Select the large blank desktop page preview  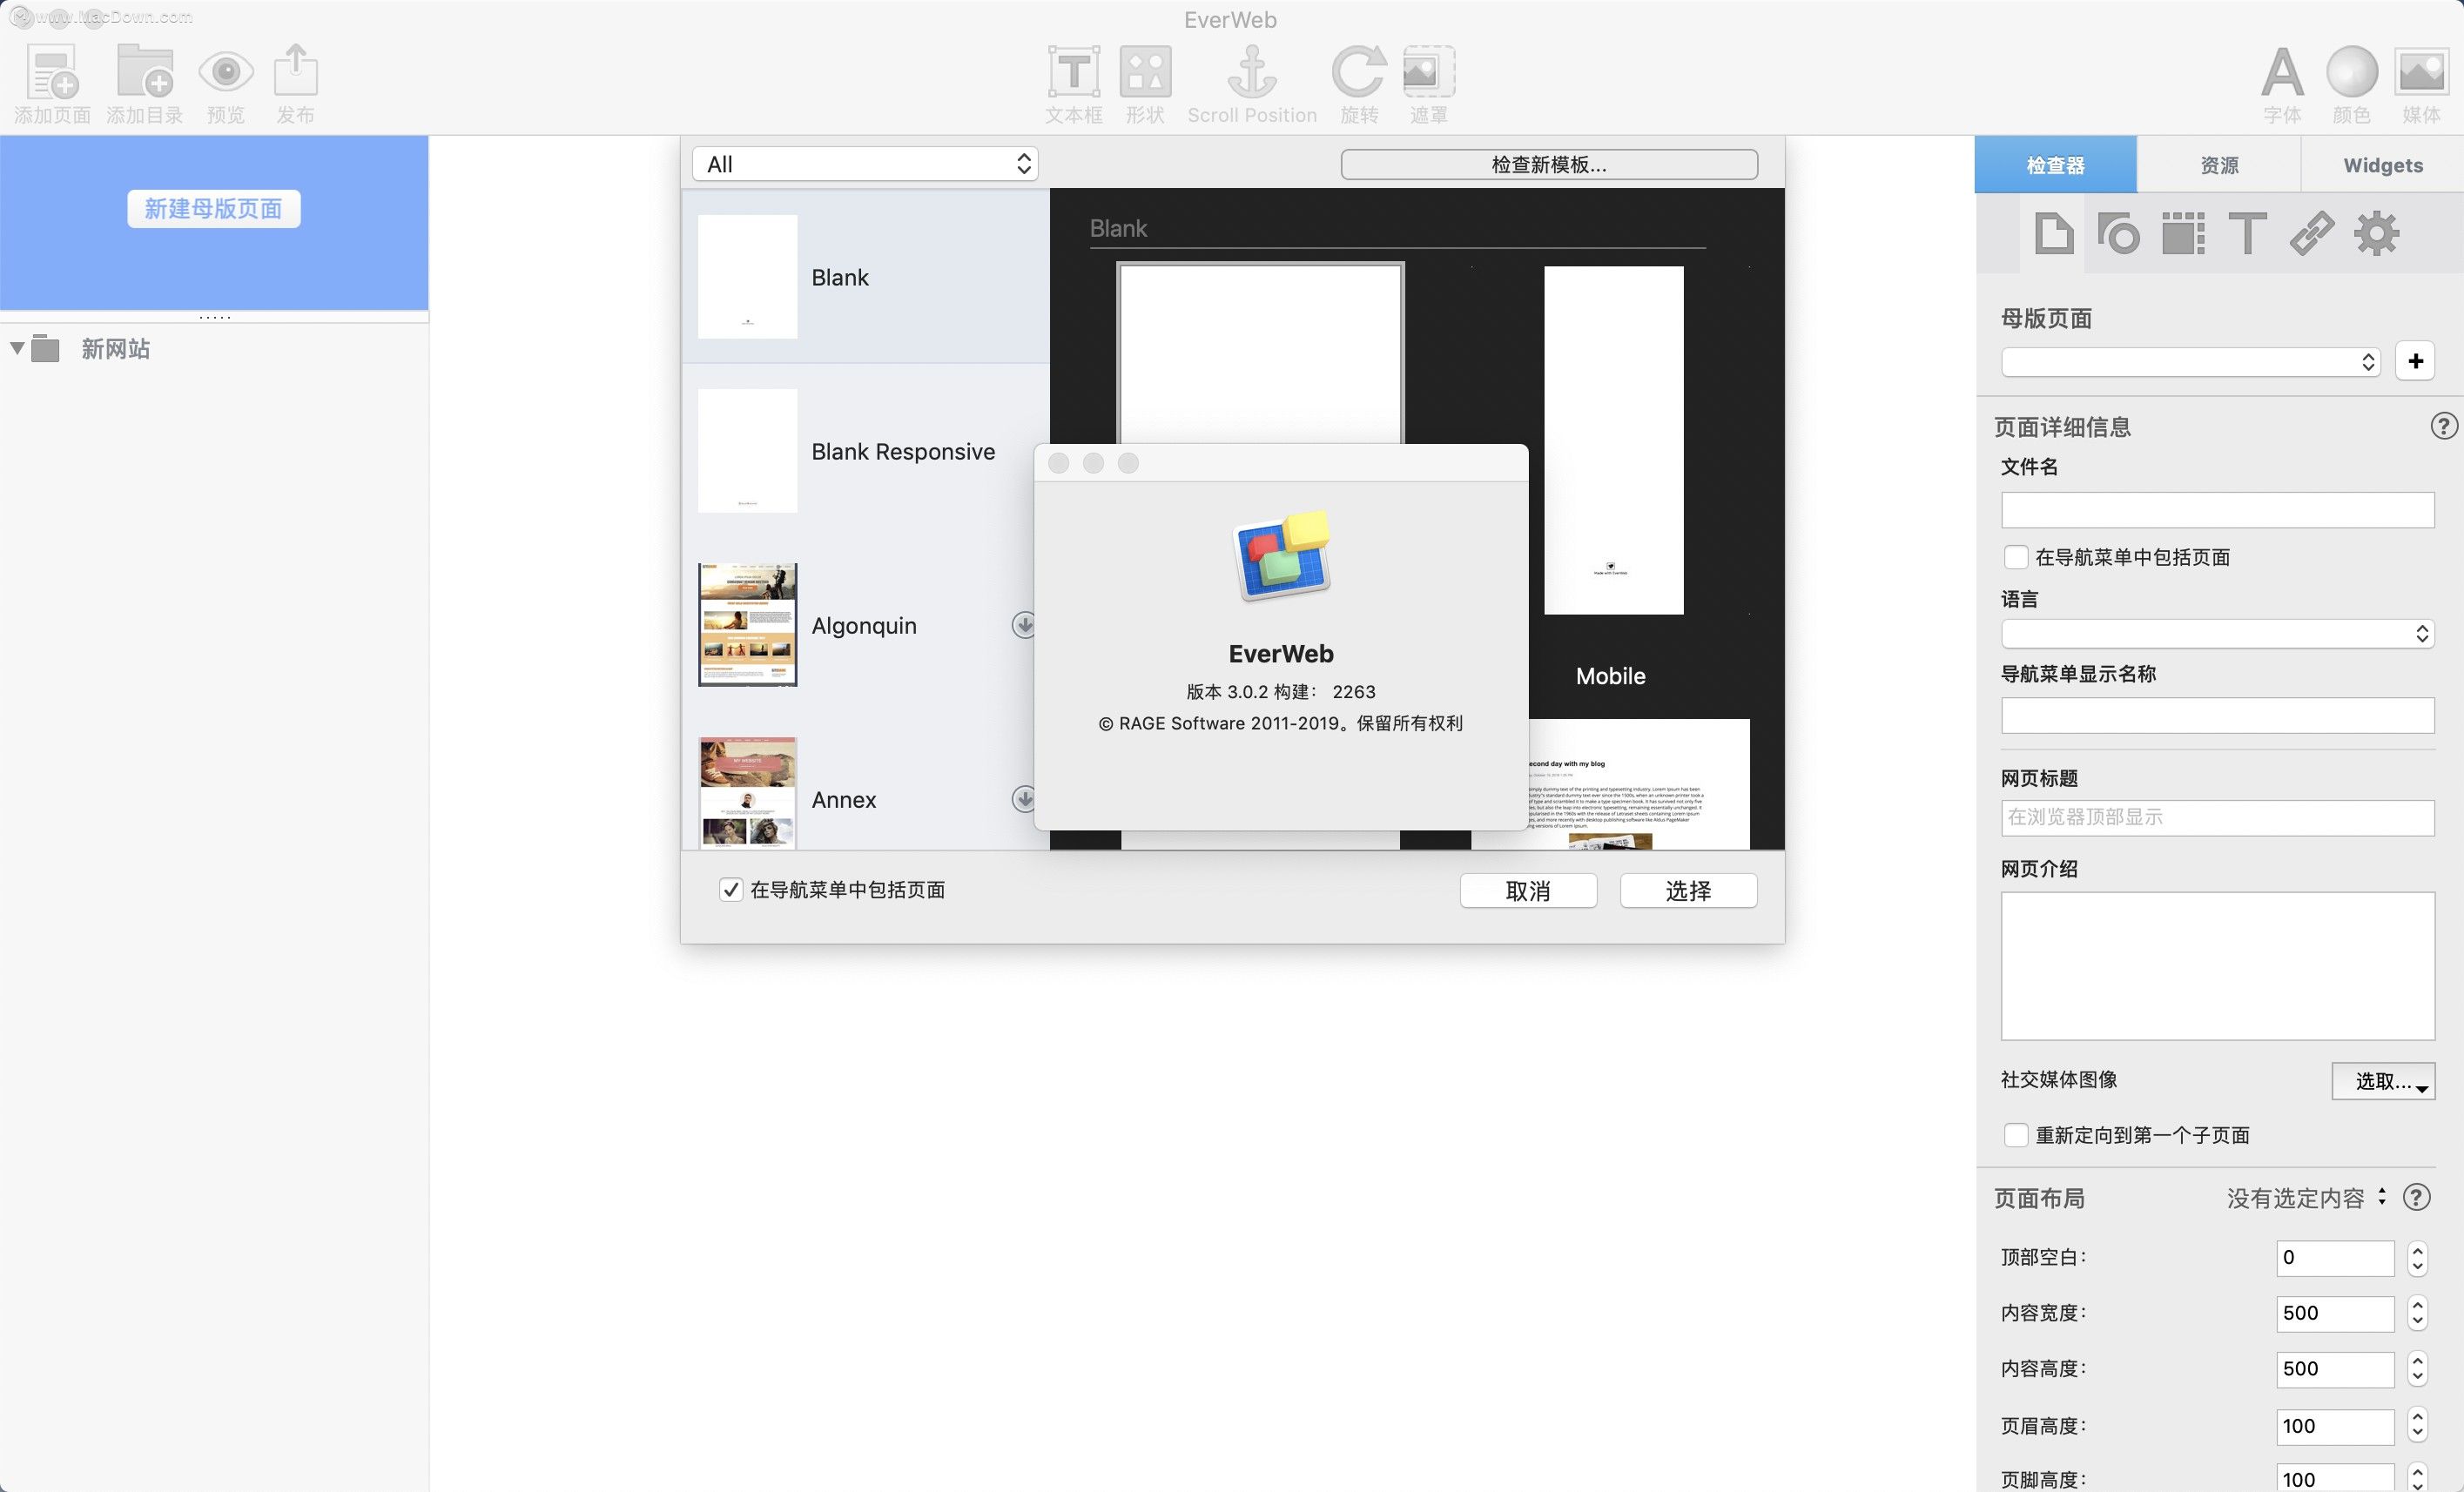coord(1260,354)
